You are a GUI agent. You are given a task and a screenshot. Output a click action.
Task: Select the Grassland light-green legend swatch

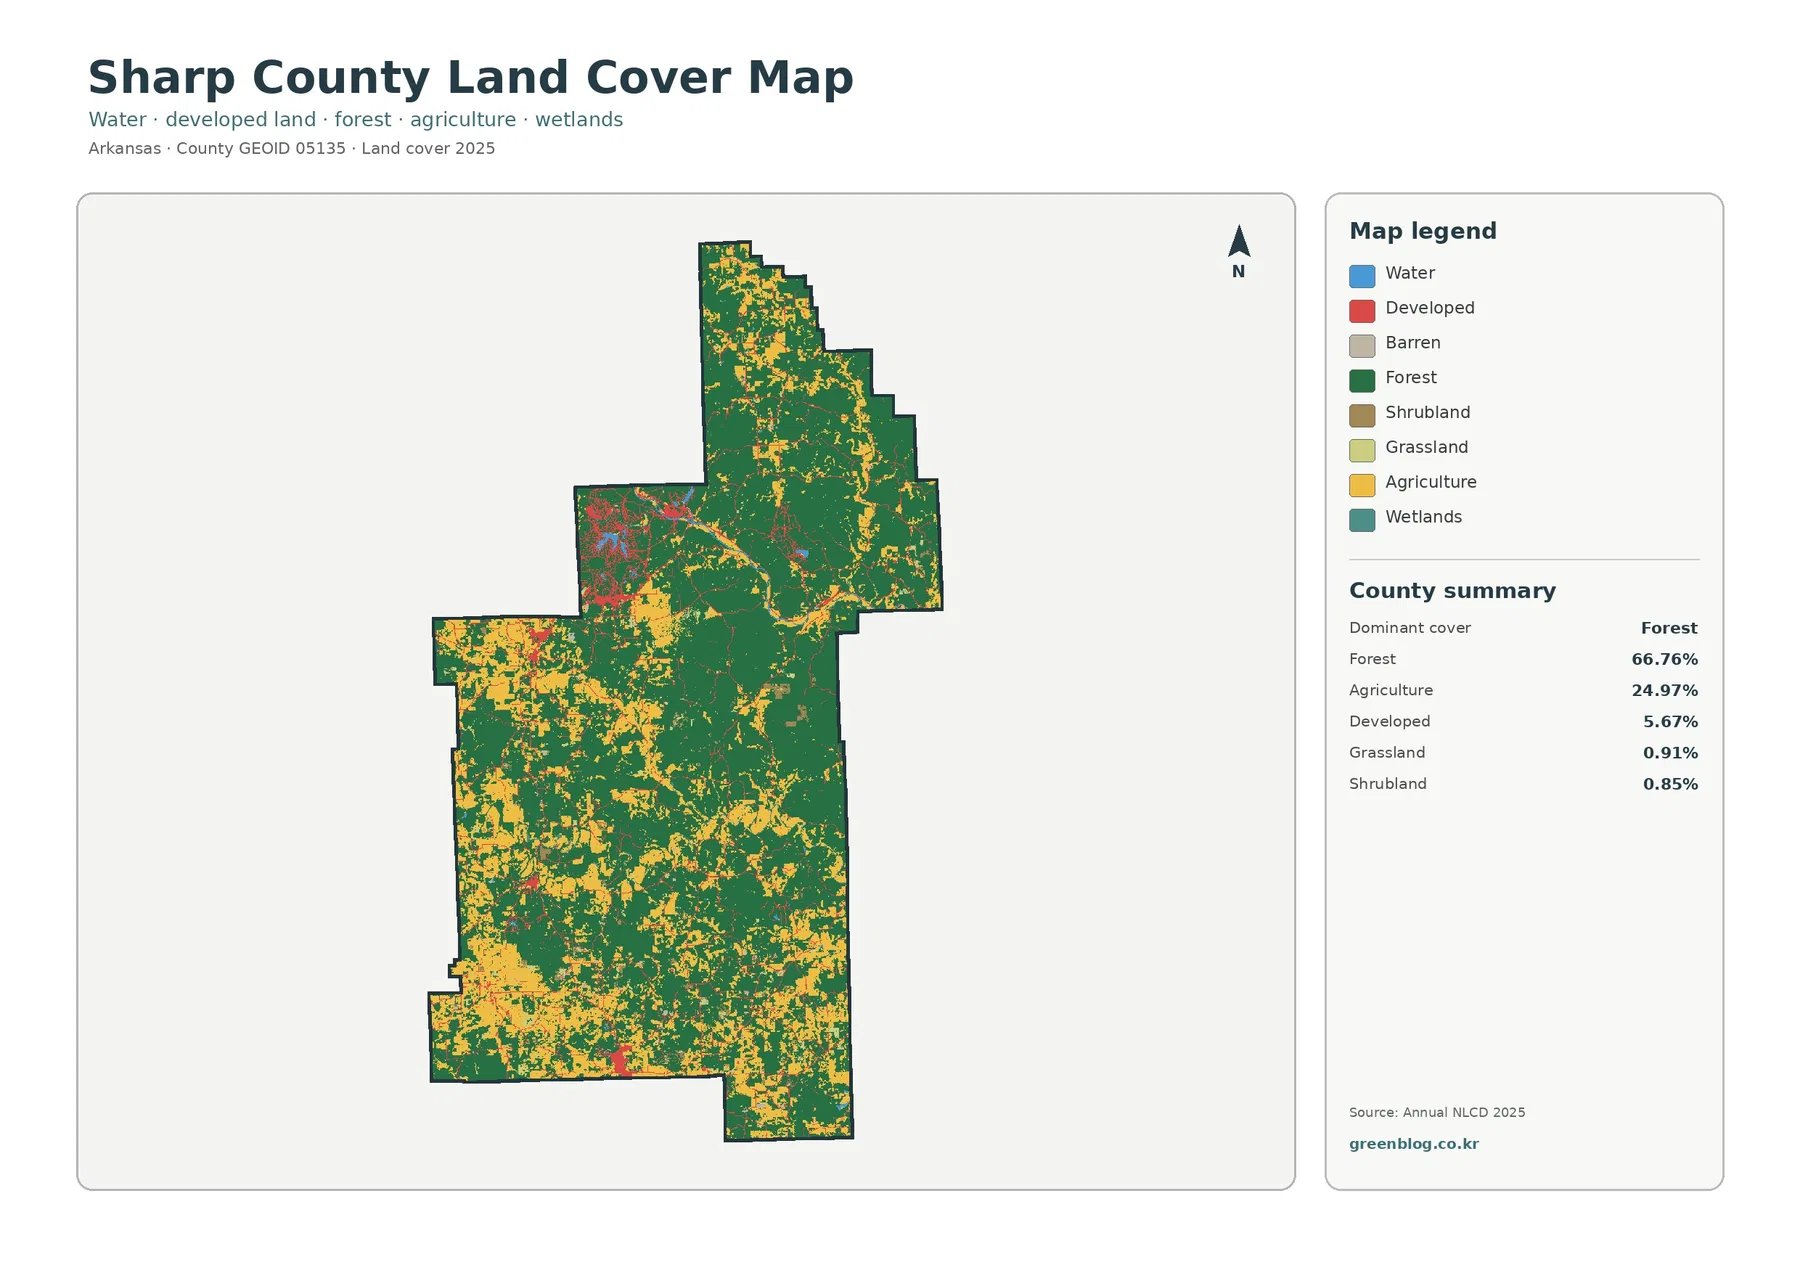[x=1362, y=450]
